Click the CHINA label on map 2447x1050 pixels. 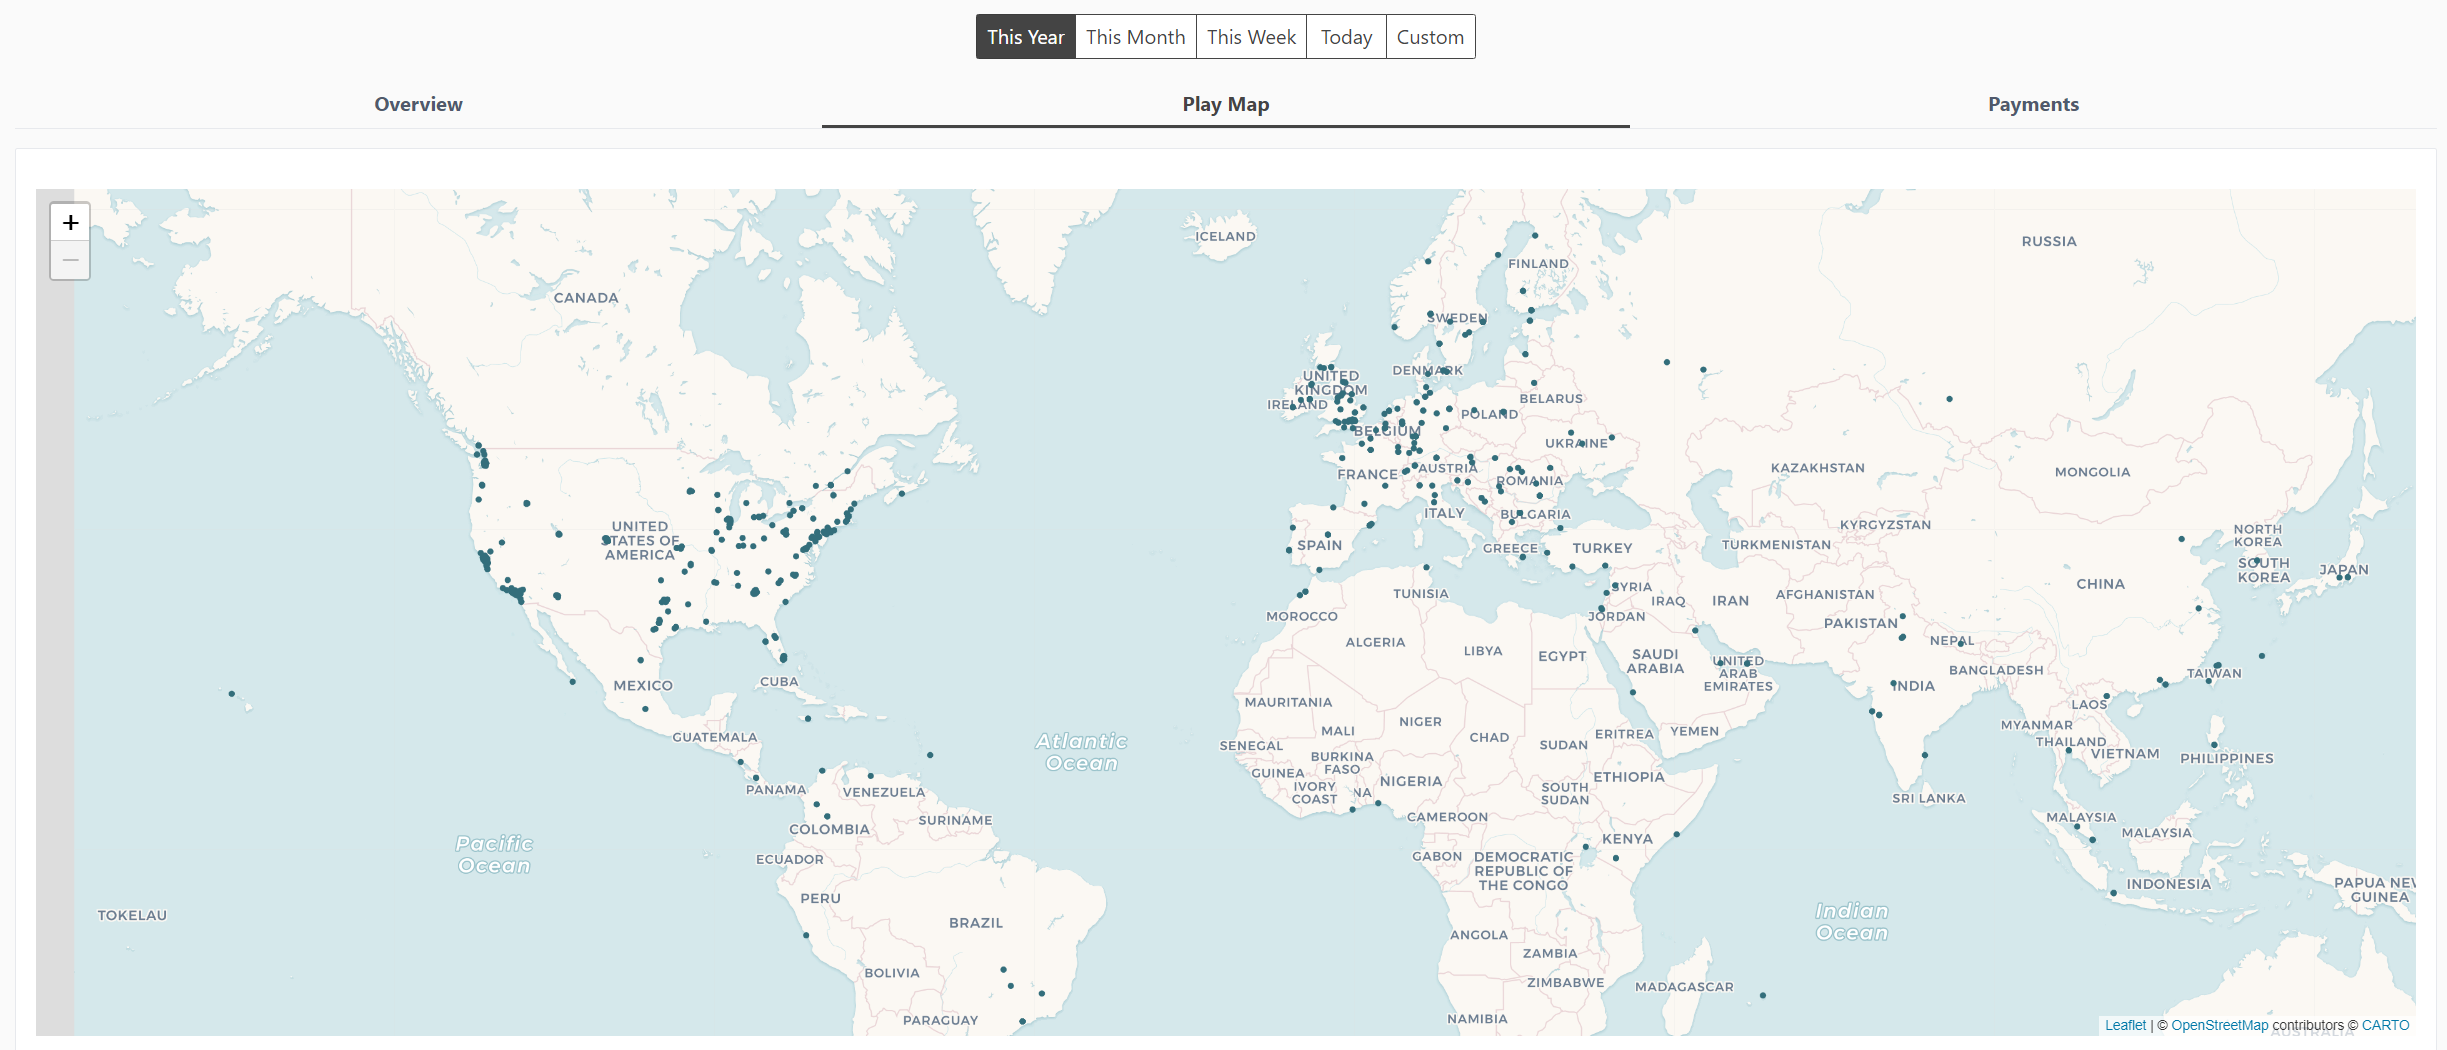click(2100, 584)
